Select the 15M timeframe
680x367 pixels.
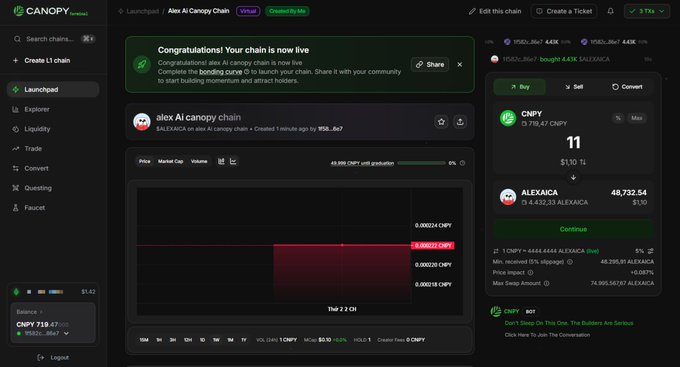click(144, 340)
